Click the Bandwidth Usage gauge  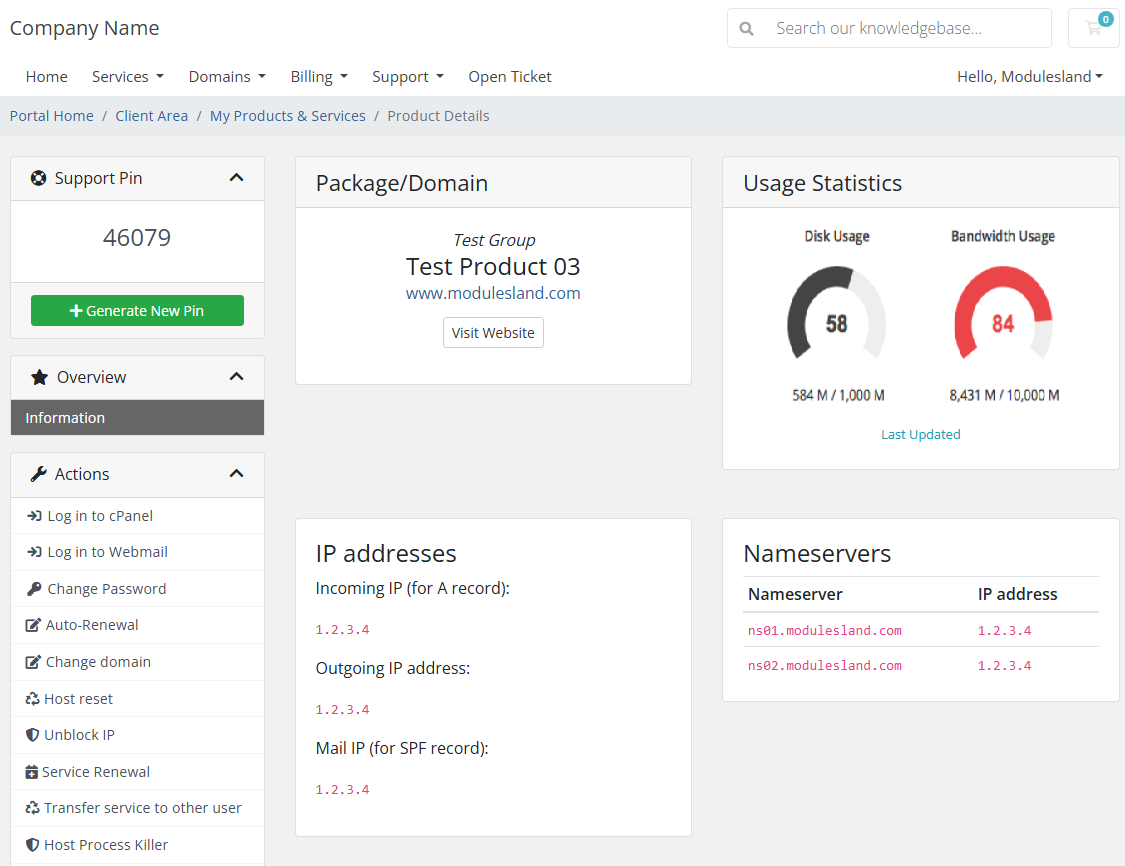click(1003, 314)
